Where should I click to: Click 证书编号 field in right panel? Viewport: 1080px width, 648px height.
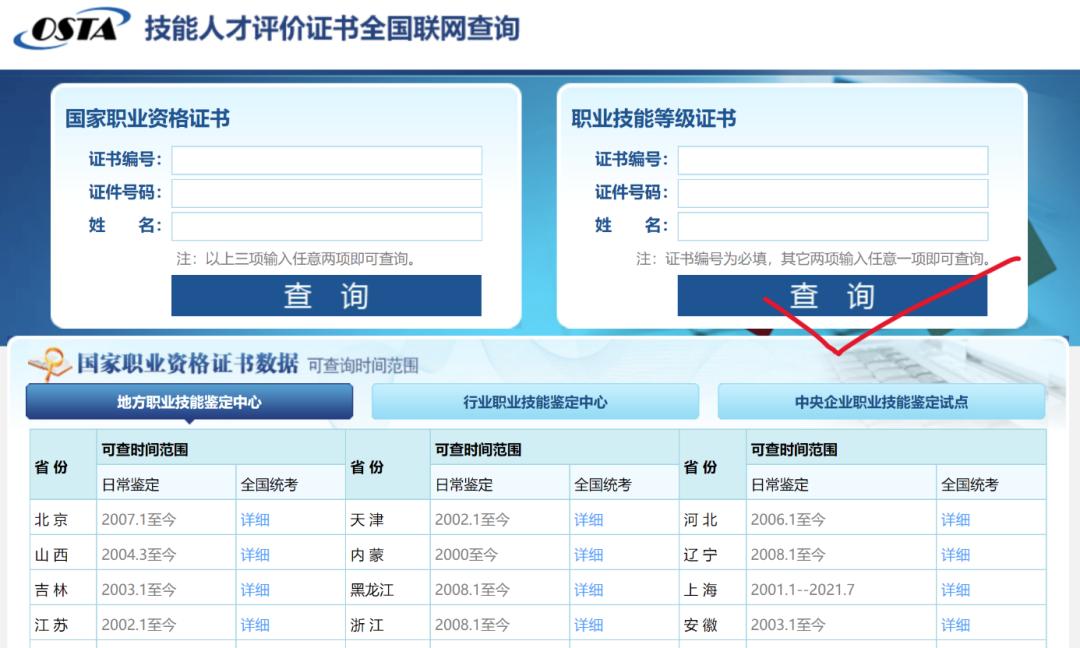tap(833, 160)
